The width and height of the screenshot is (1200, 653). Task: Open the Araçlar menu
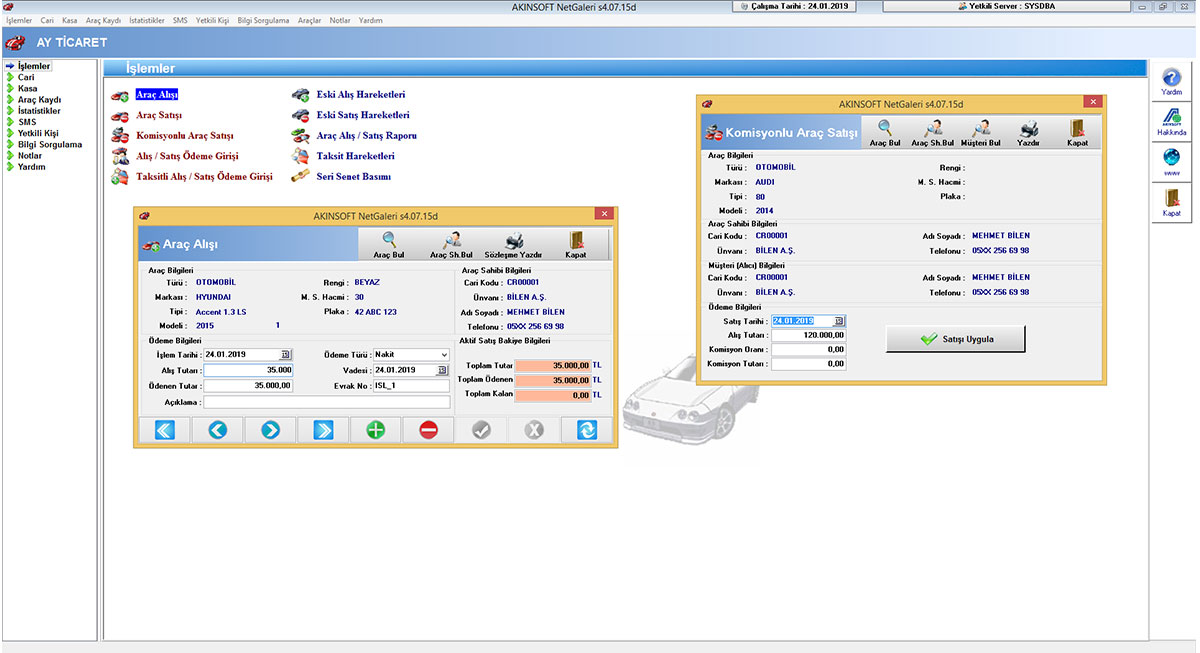309,20
